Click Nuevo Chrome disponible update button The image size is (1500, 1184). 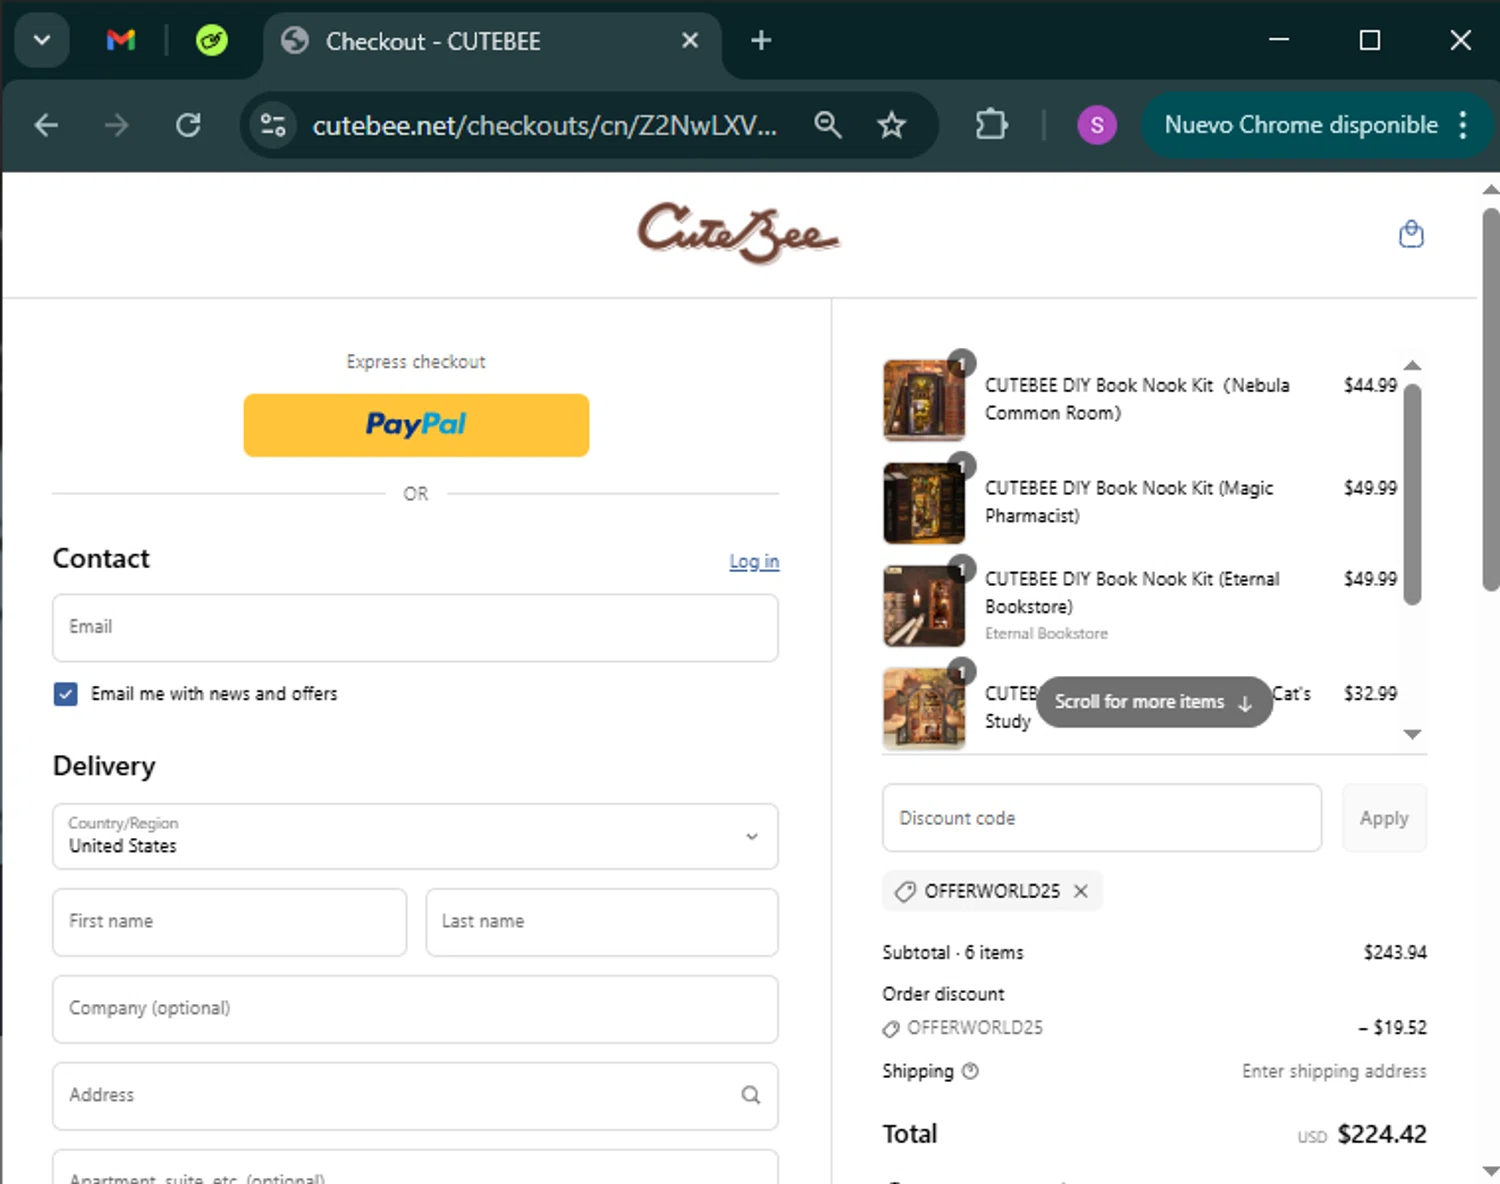[1300, 125]
